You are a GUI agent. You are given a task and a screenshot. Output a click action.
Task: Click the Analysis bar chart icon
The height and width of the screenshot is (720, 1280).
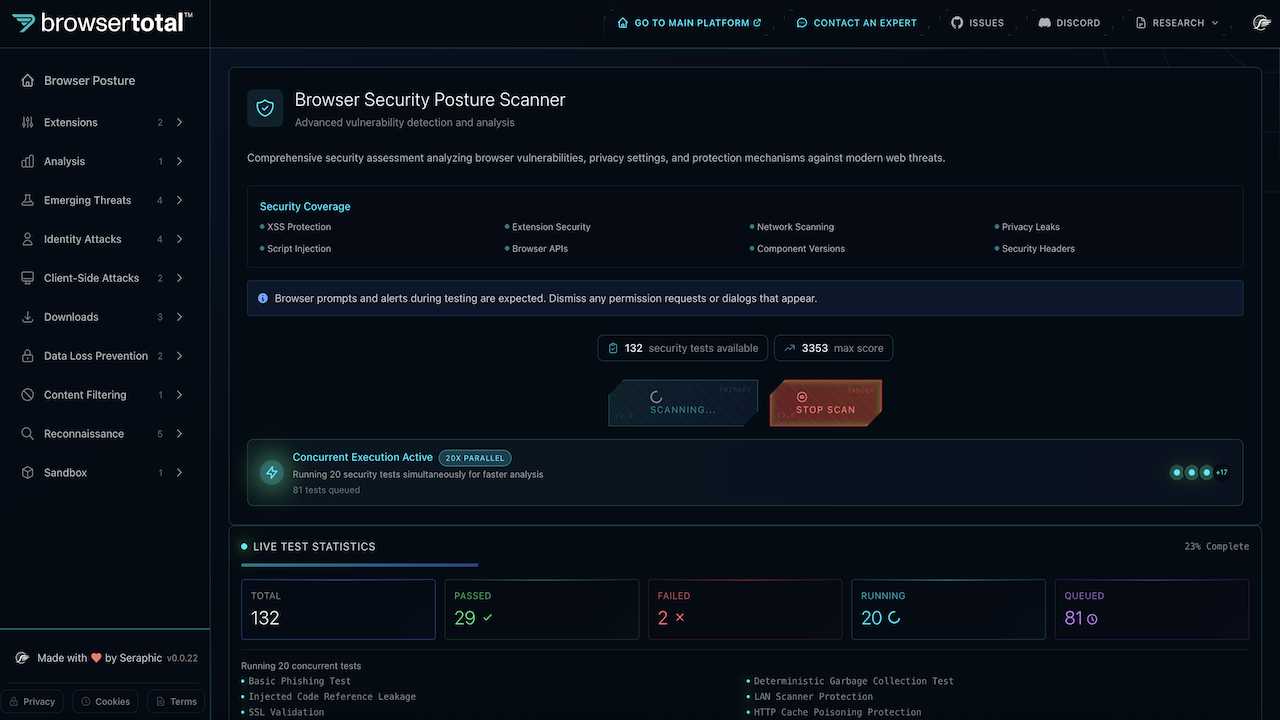click(28, 161)
